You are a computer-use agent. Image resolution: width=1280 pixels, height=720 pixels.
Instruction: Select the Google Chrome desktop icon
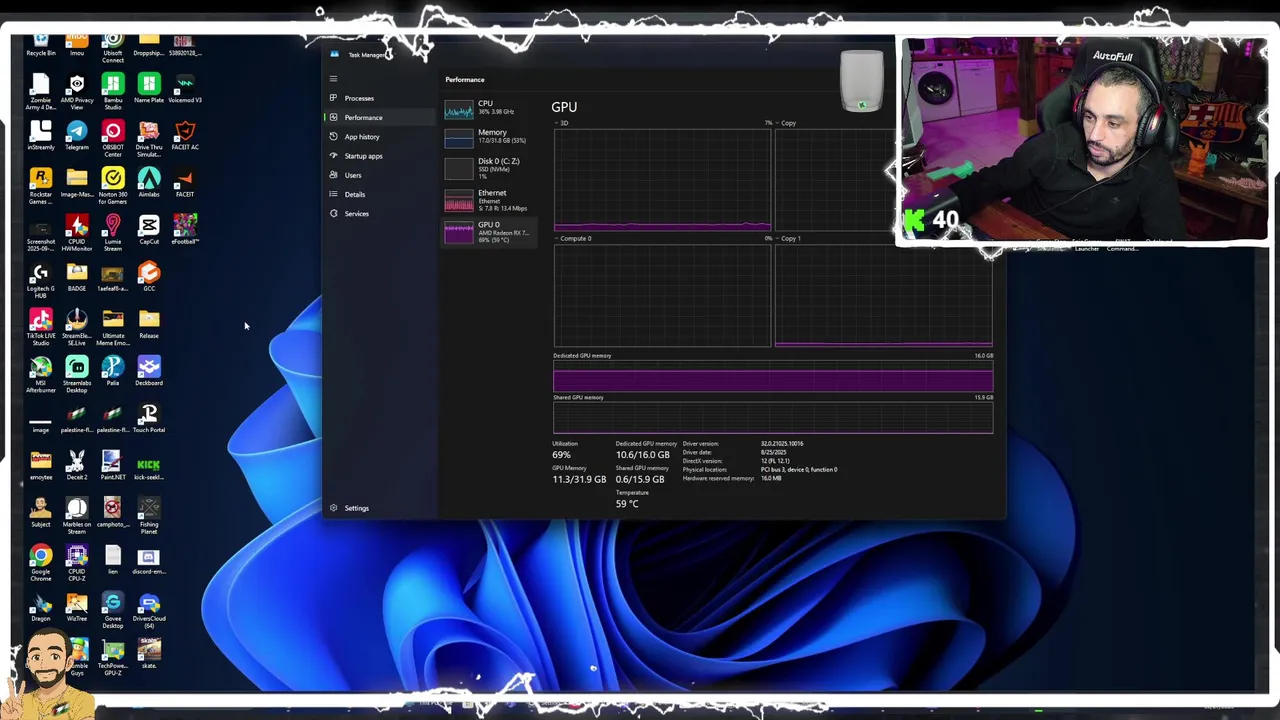[x=41, y=563]
